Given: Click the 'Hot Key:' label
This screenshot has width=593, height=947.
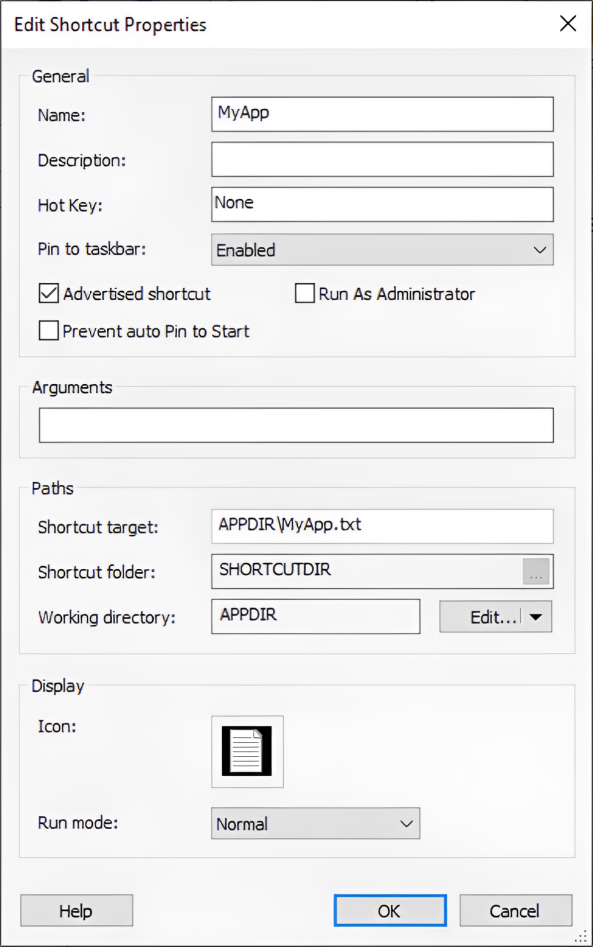Looking at the screenshot, I should click(70, 205).
